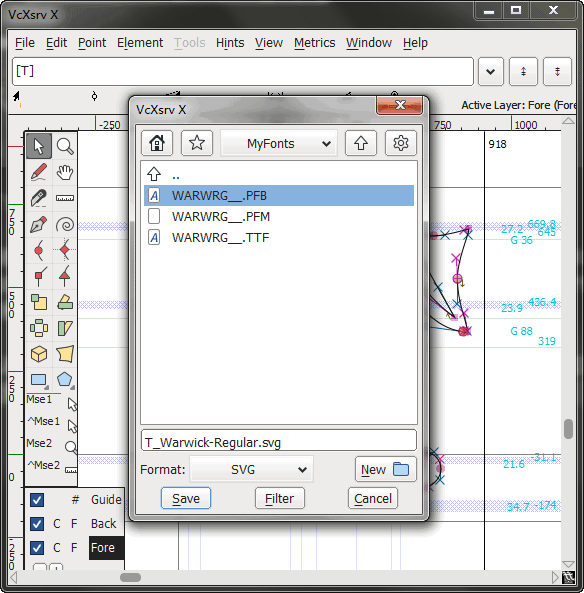
Task: Toggle Back layer visibility checkbox
Action: (x=37, y=524)
